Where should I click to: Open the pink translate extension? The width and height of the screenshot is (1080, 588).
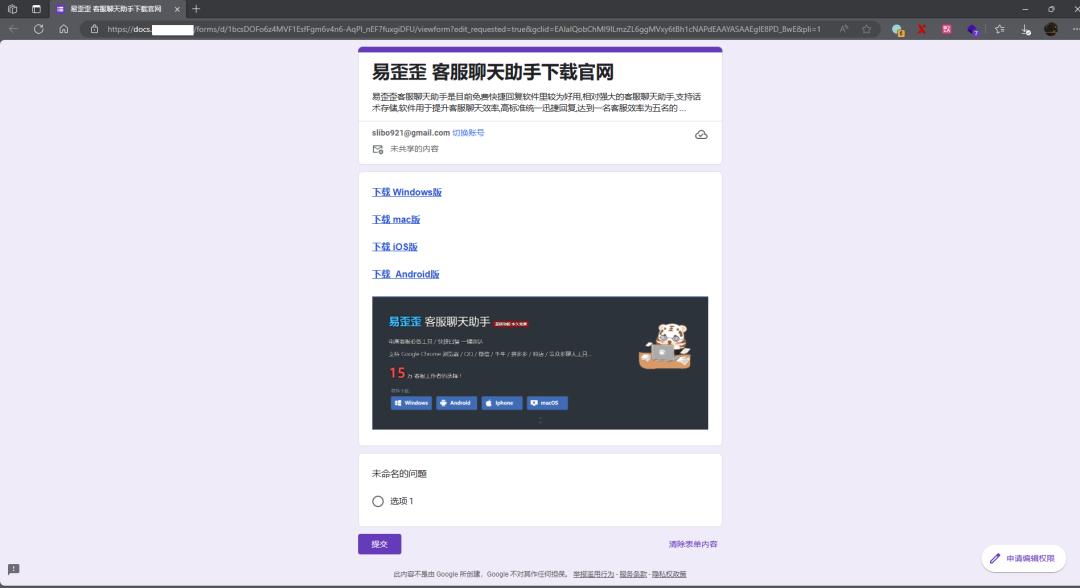(947, 29)
